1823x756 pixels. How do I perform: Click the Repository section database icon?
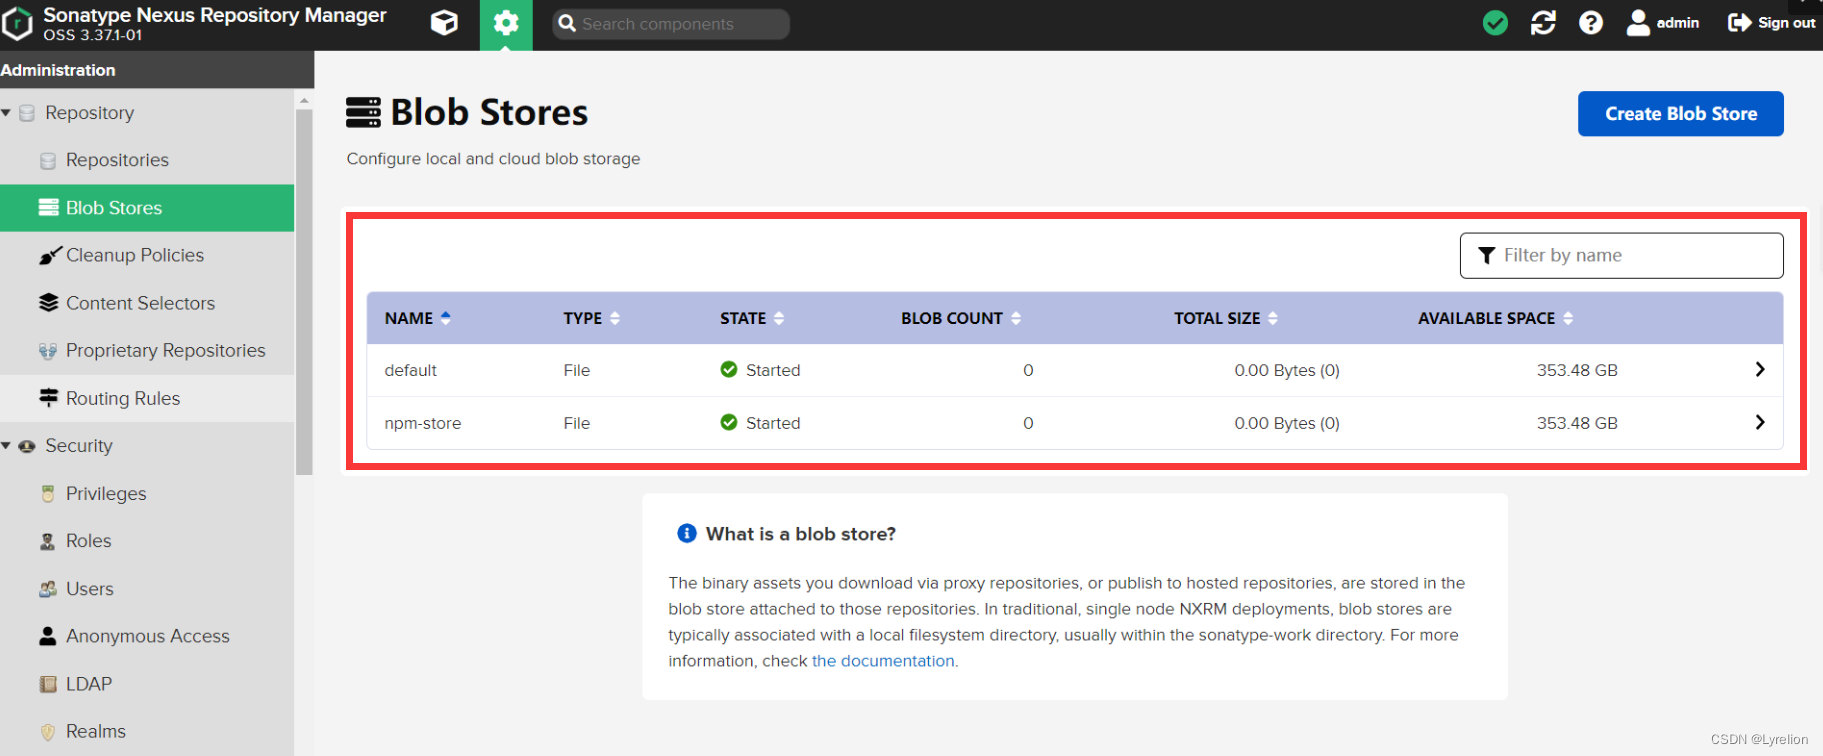tap(27, 113)
